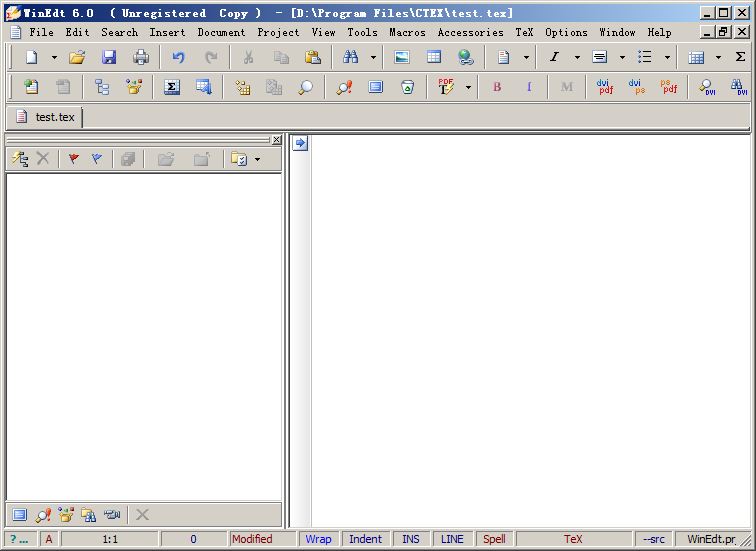Click the magnifier with red exclamation icon

344,87
